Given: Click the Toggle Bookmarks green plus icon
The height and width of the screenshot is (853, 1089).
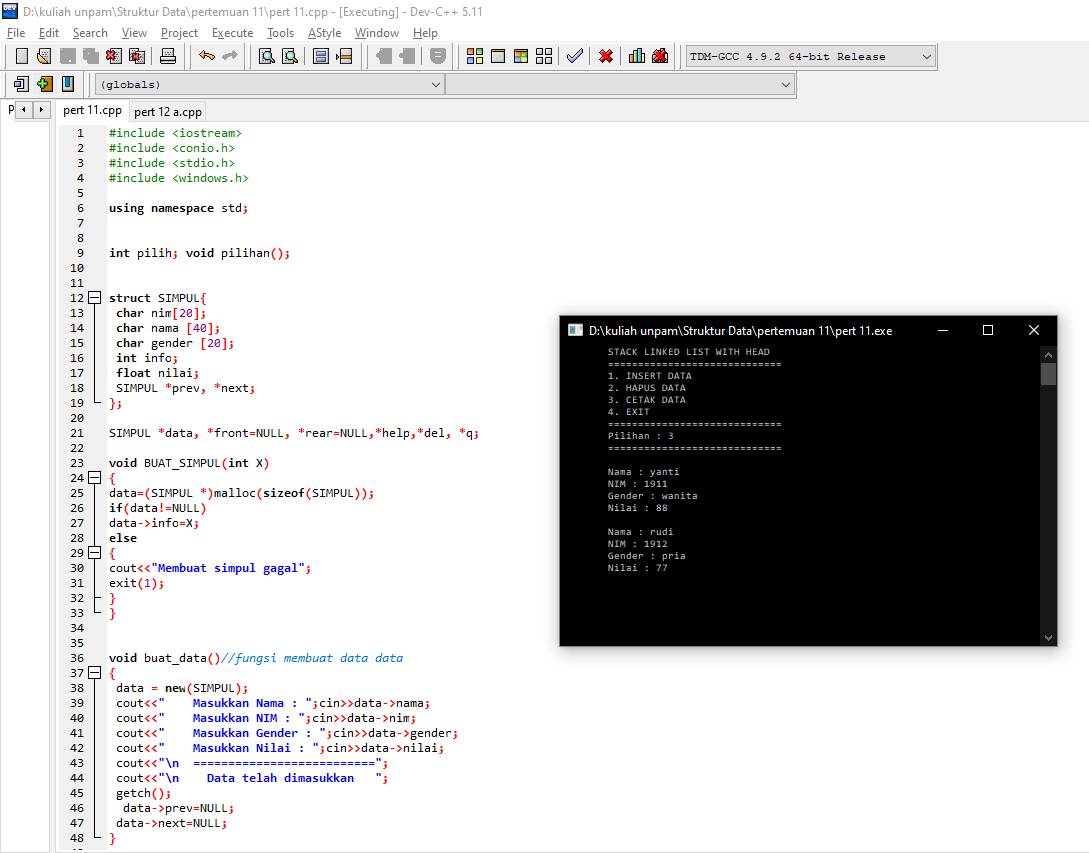Looking at the screenshot, I should pyautogui.click(x=44, y=84).
